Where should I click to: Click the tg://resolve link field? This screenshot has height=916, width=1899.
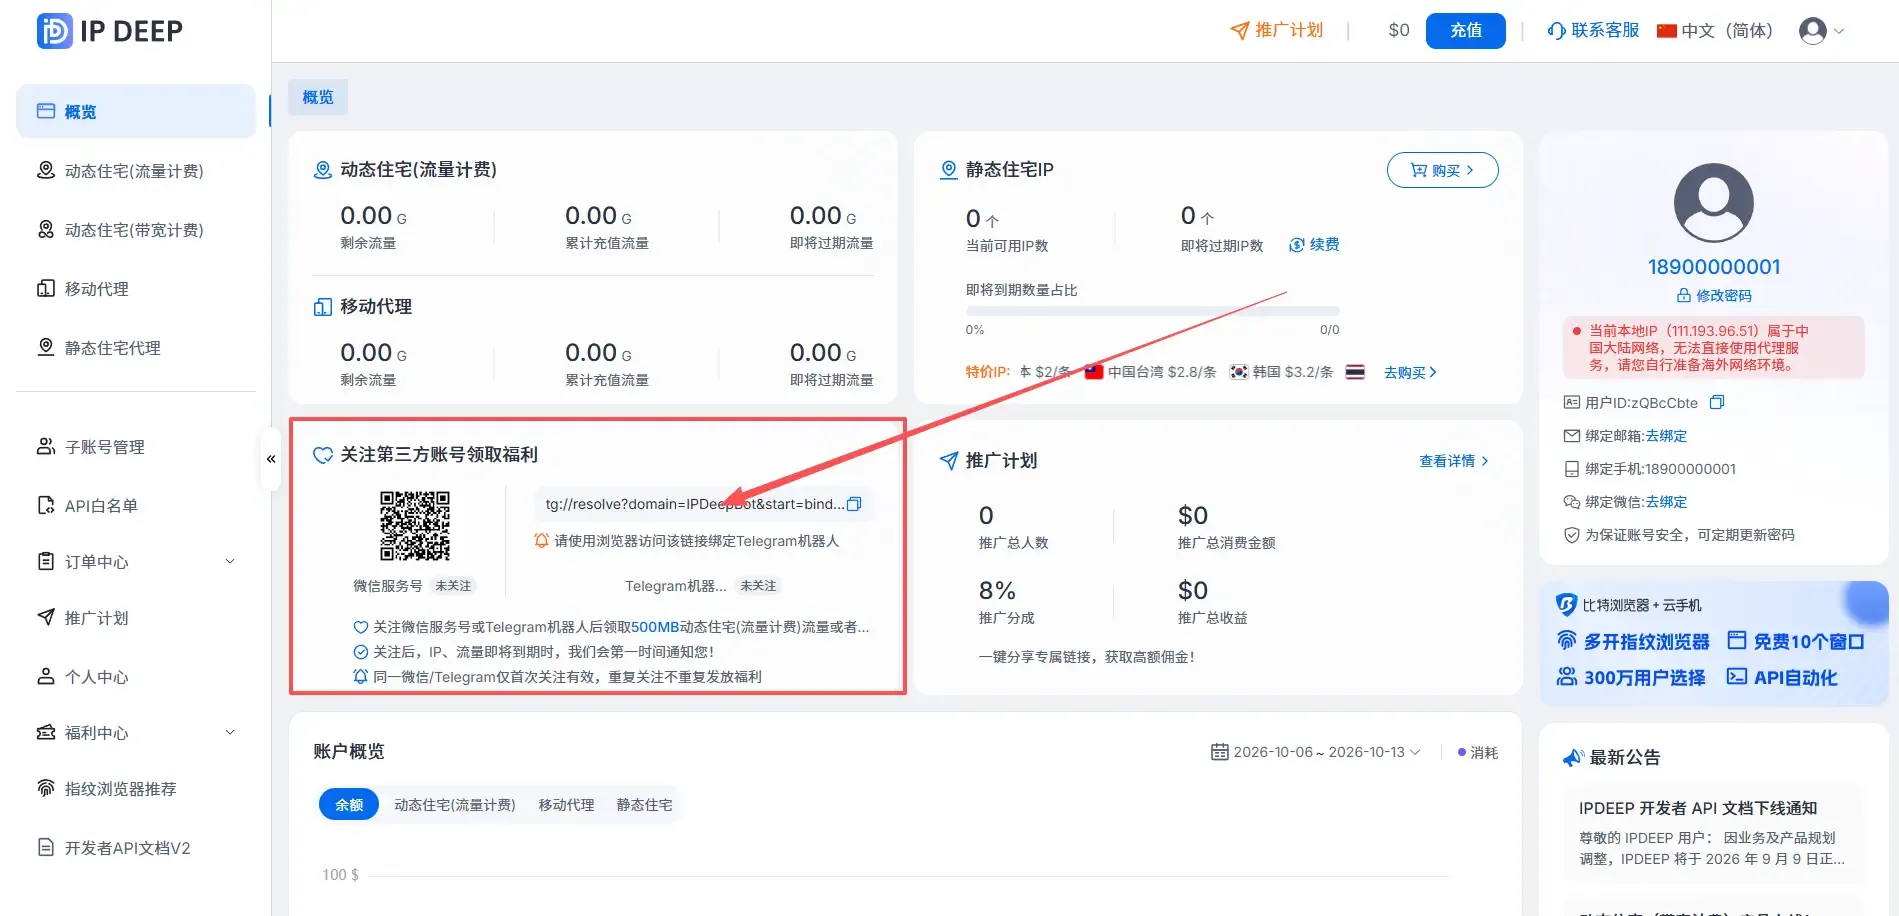click(x=704, y=504)
